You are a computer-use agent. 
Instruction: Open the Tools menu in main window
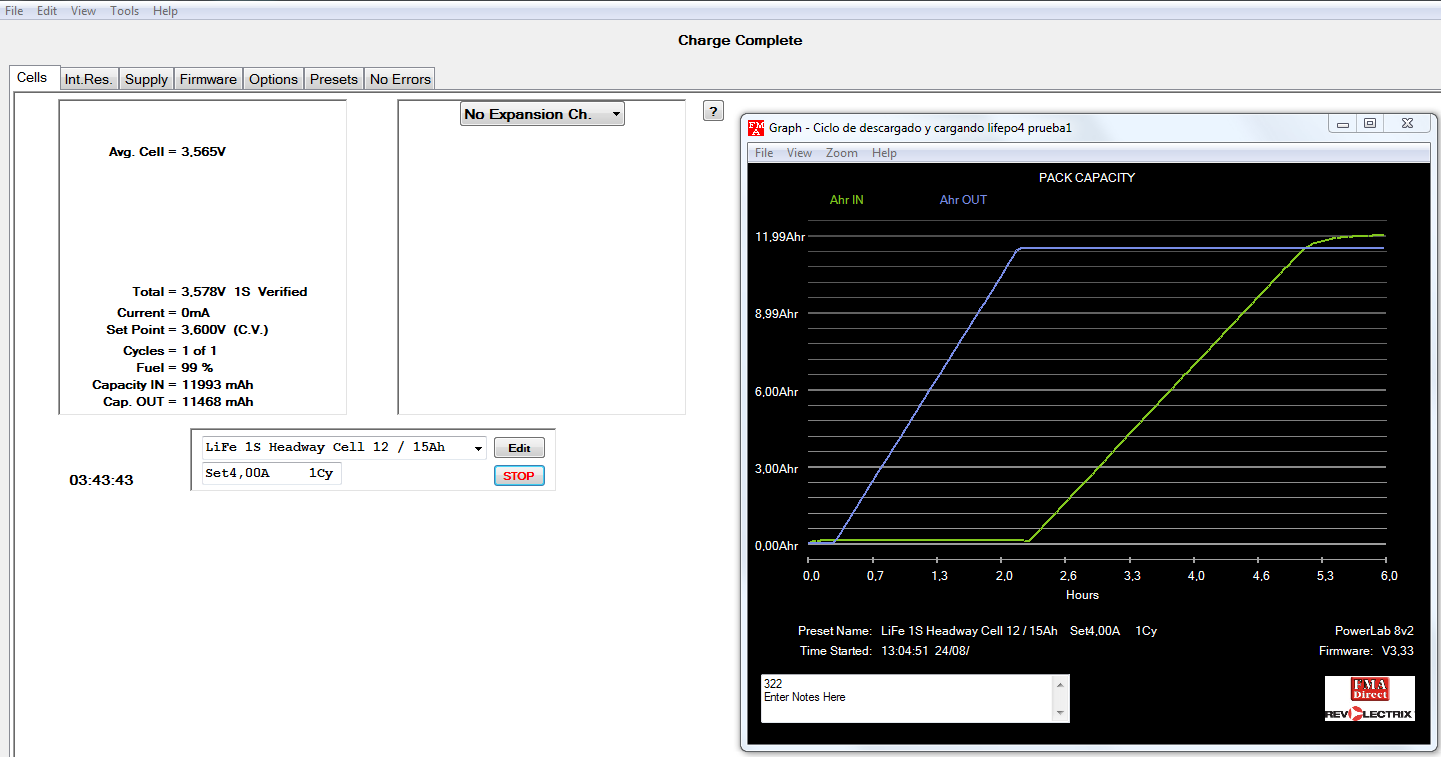(125, 11)
